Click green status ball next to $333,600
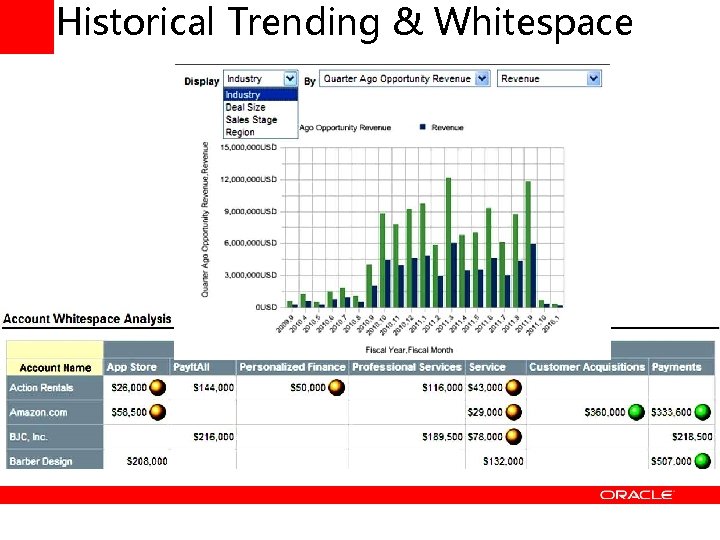Screen dimensions: 720x540 703,412
